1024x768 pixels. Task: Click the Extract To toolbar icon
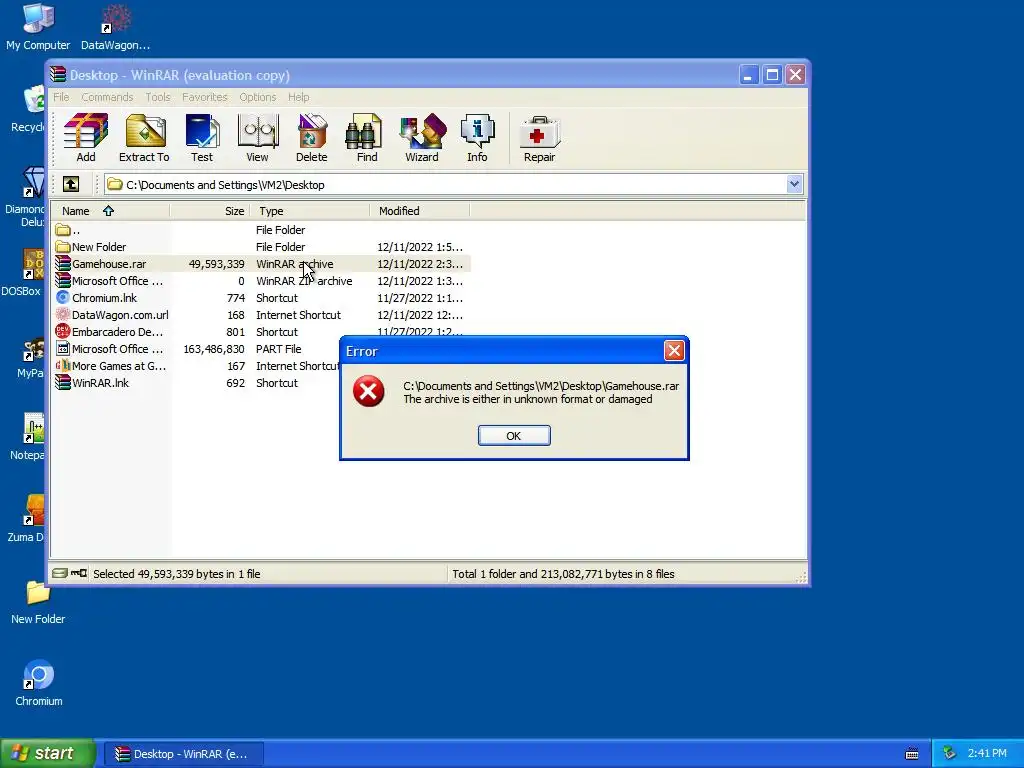pos(144,138)
